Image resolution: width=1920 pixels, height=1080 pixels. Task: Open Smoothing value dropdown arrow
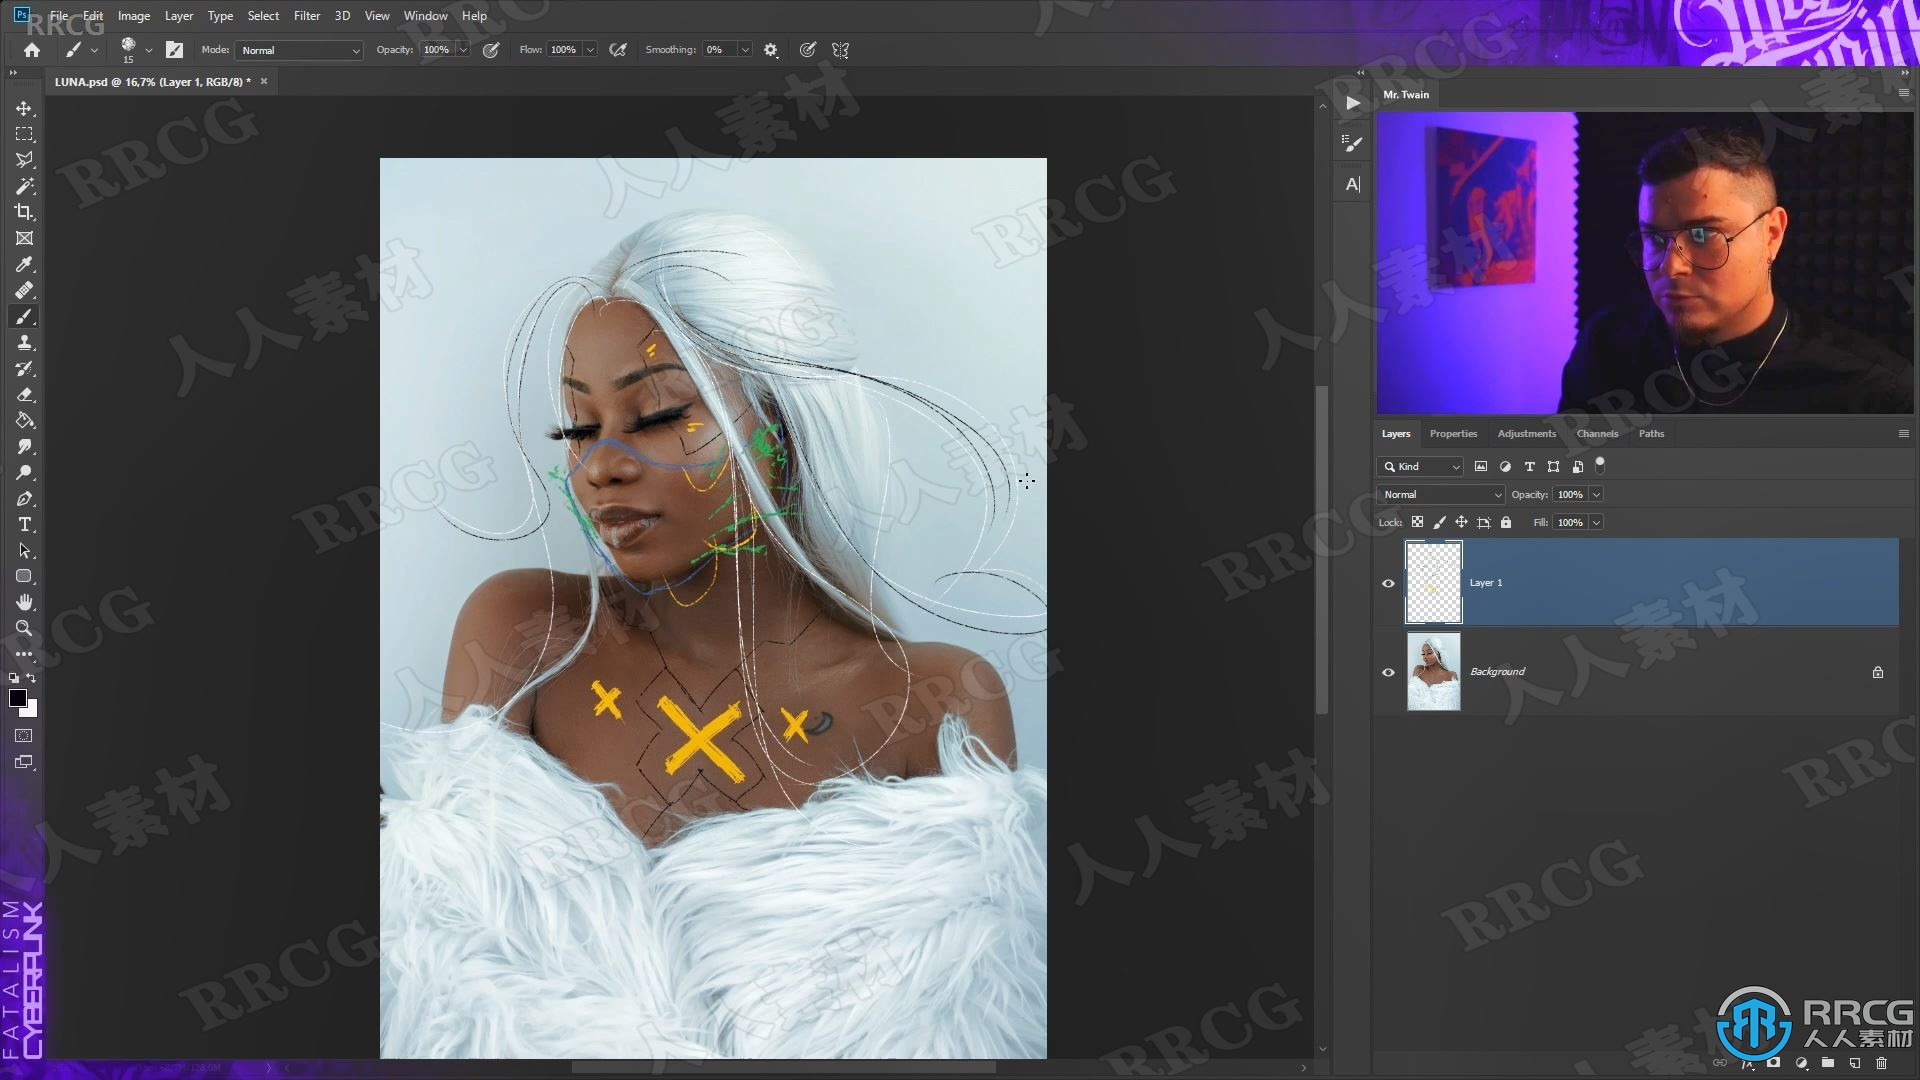(x=745, y=50)
